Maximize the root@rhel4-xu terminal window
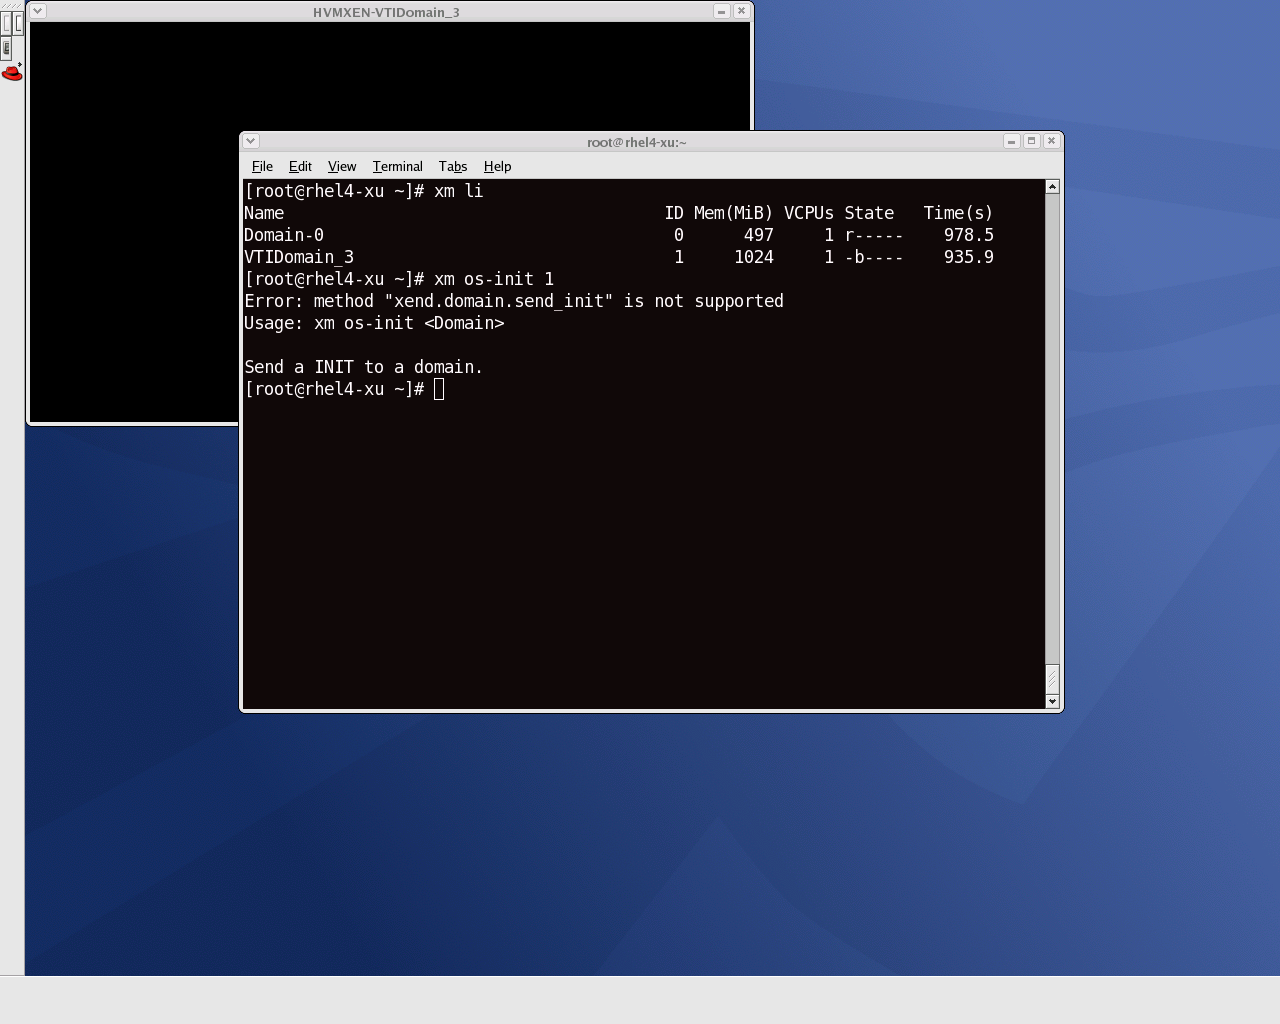Viewport: 1280px width, 1024px height. pyautogui.click(x=1031, y=141)
